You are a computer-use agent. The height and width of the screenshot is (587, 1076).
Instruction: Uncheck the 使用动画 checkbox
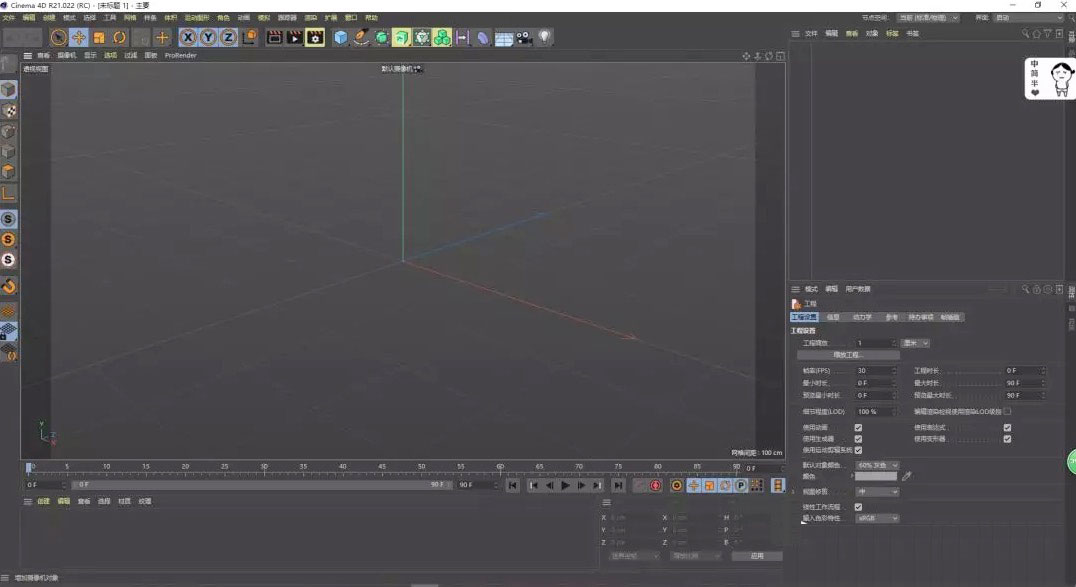pyautogui.click(x=858, y=428)
